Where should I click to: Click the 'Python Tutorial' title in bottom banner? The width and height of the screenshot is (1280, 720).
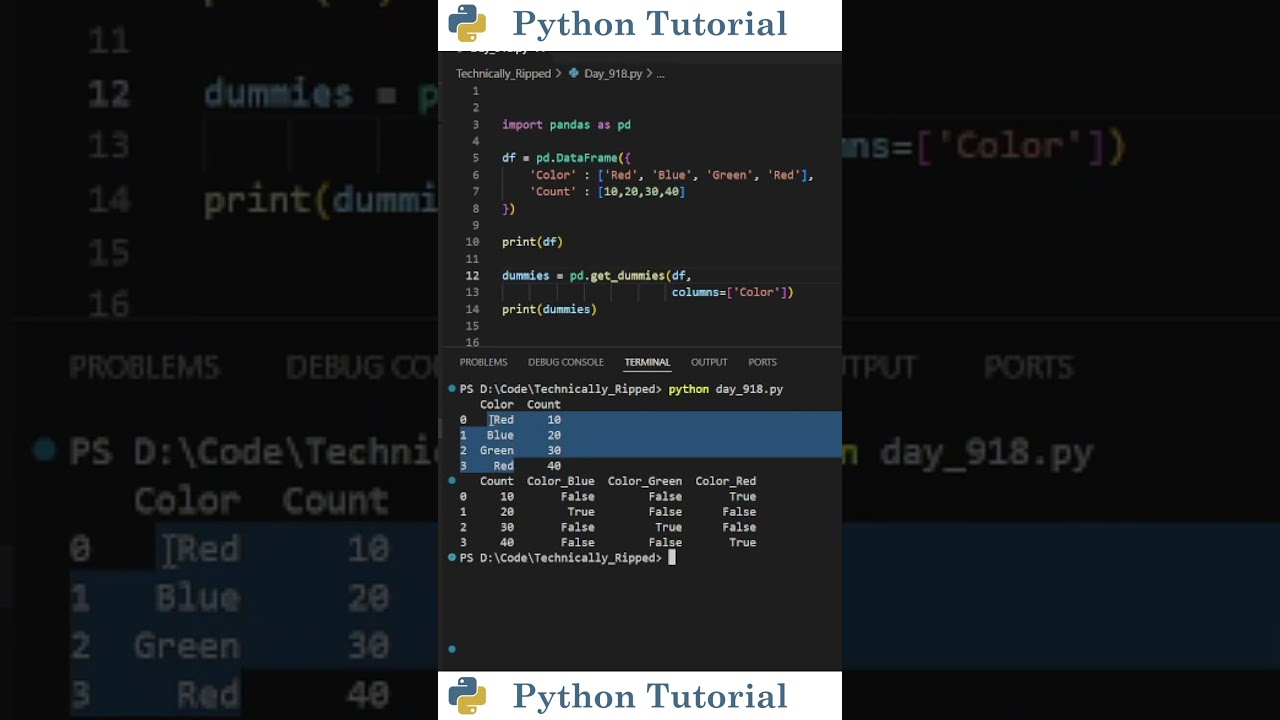pyautogui.click(x=650, y=696)
